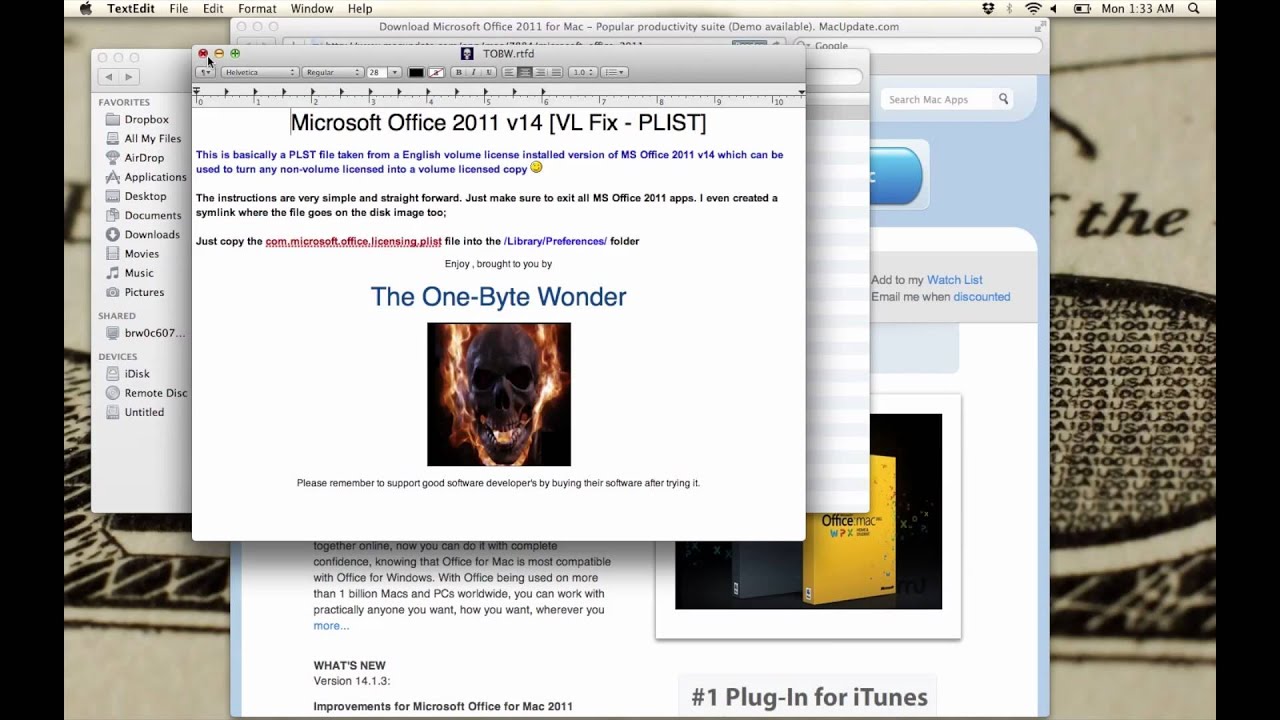Open Dropbox in Finder sidebar
This screenshot has width=1280, height=720.
point(146,120)
